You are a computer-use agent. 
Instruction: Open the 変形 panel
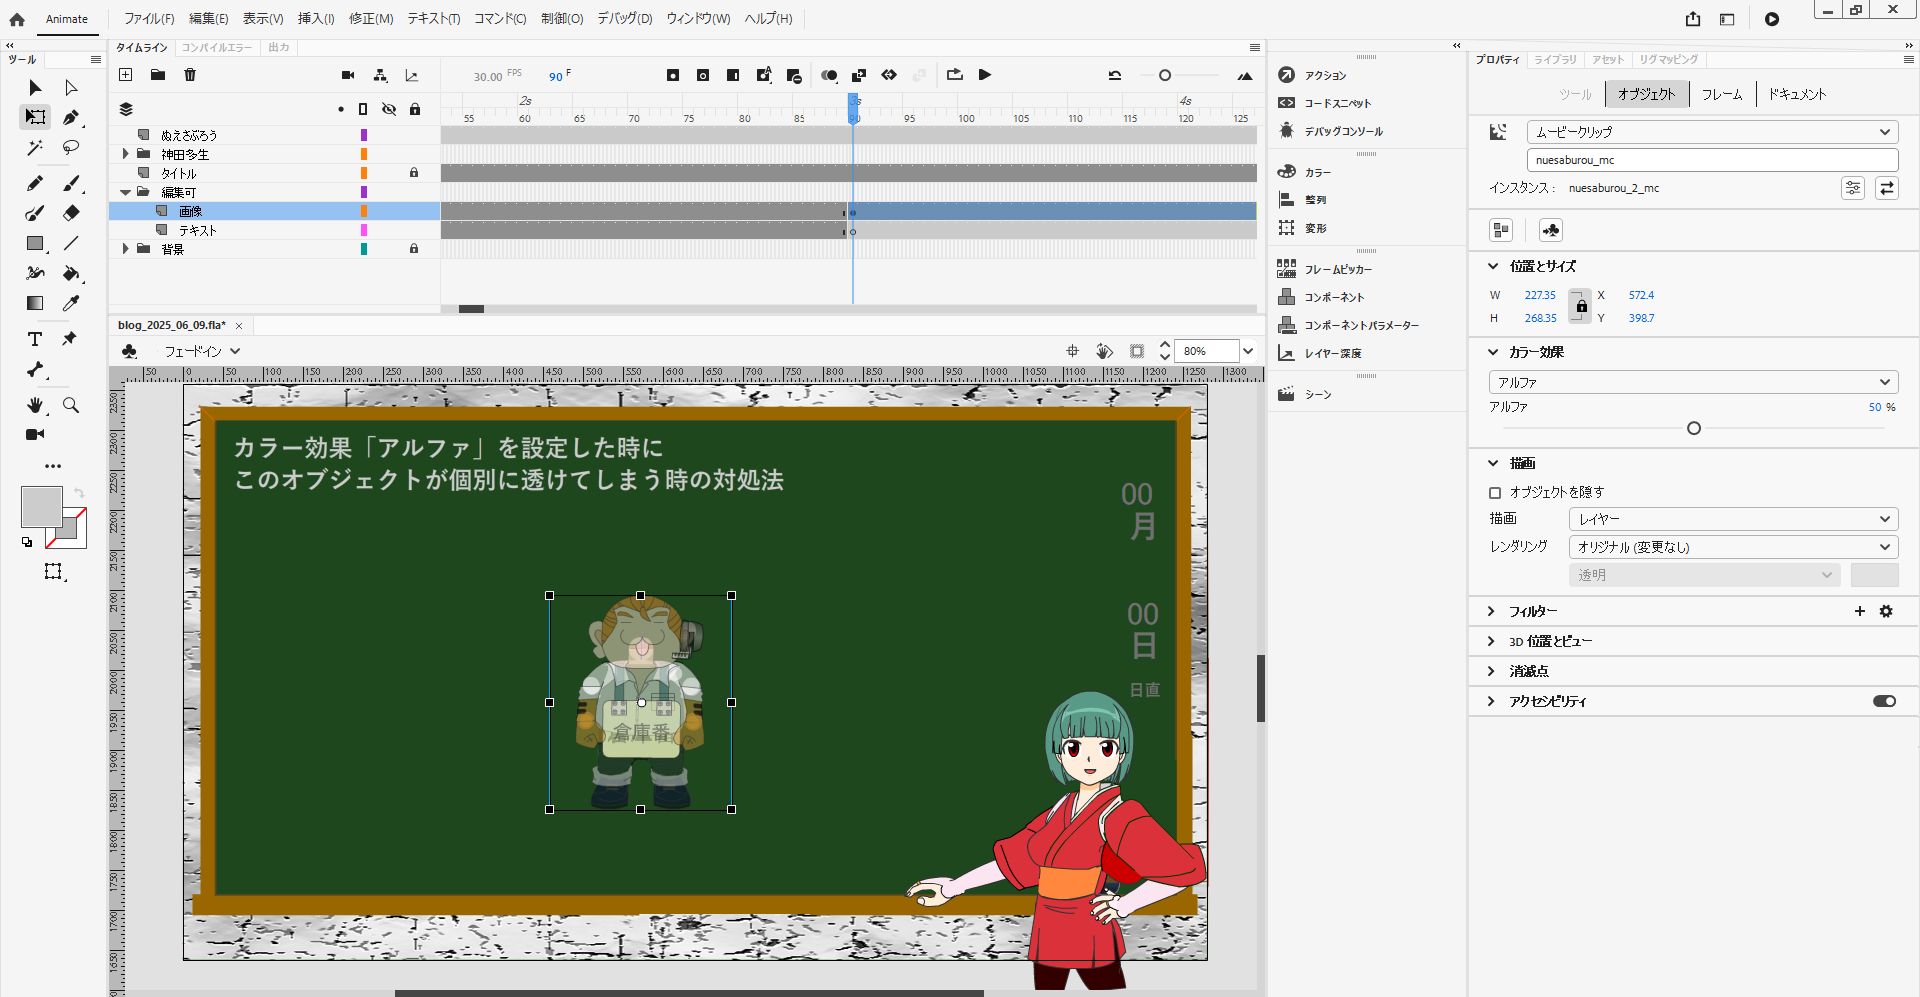click(x=1314, y=227)
